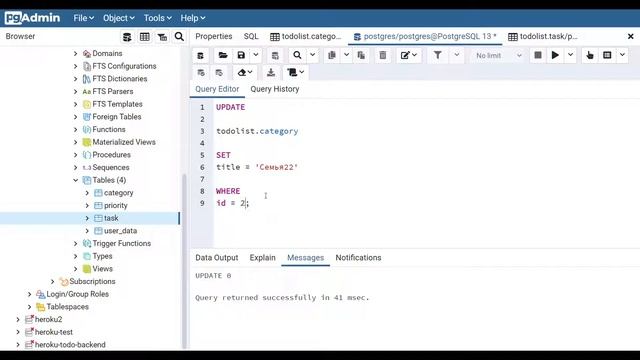
Task: Click the Delete trash icon
Action: pos(382,55)
